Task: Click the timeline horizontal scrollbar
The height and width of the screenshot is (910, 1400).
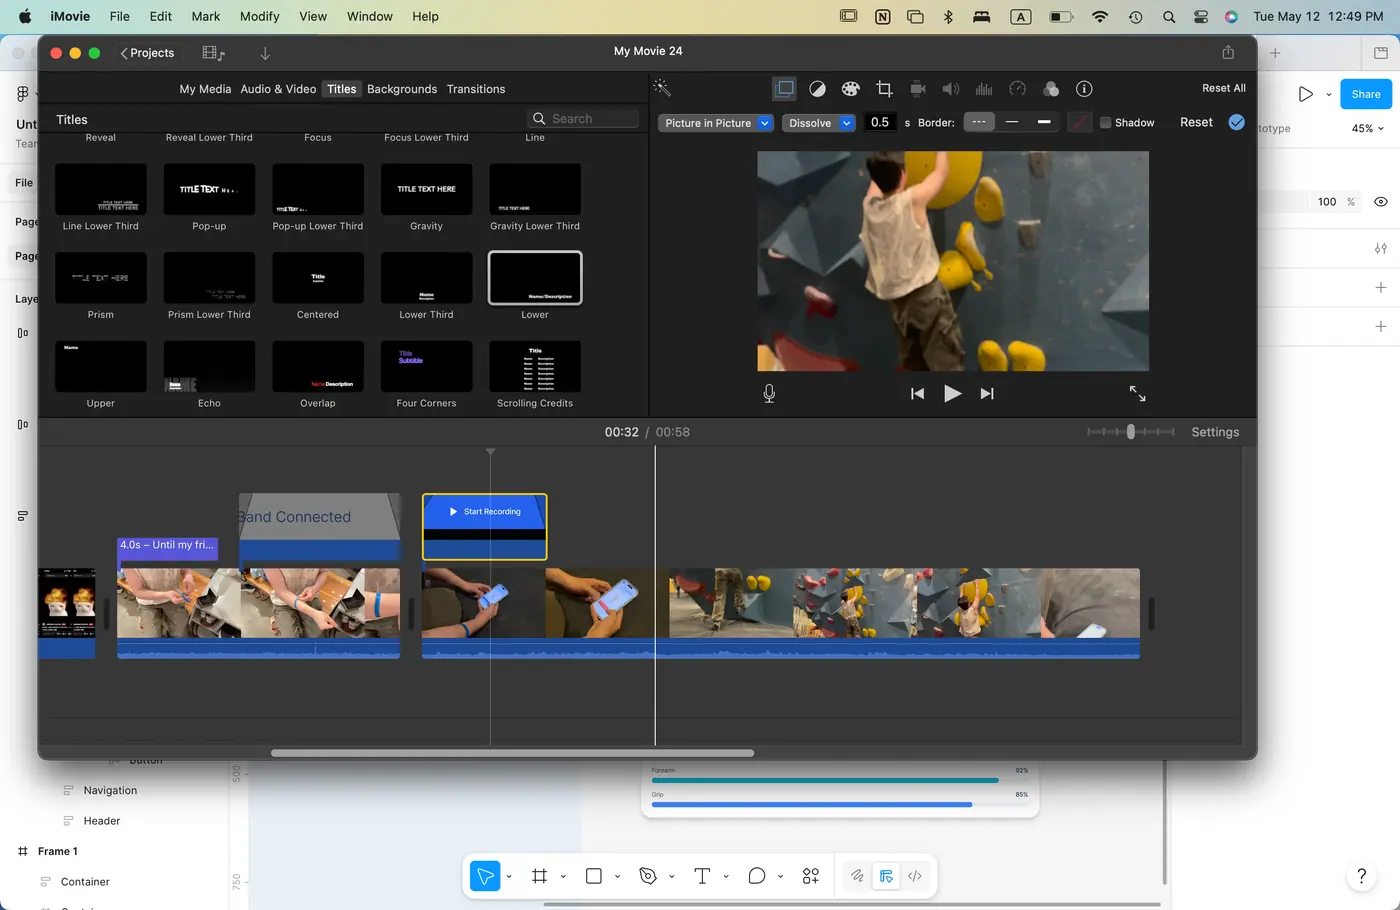Action: click(512, 753)
